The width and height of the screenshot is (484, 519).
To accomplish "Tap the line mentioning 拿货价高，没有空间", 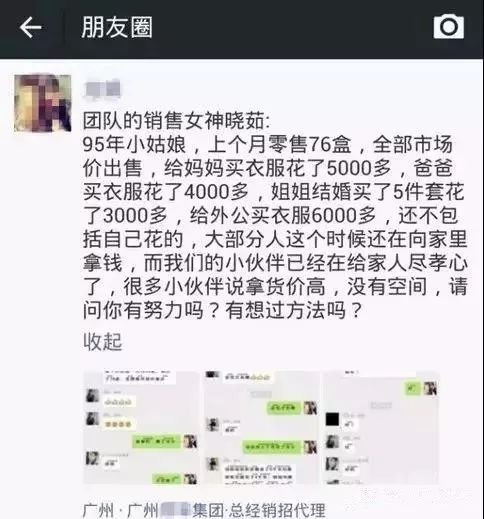I will point(275,287).
